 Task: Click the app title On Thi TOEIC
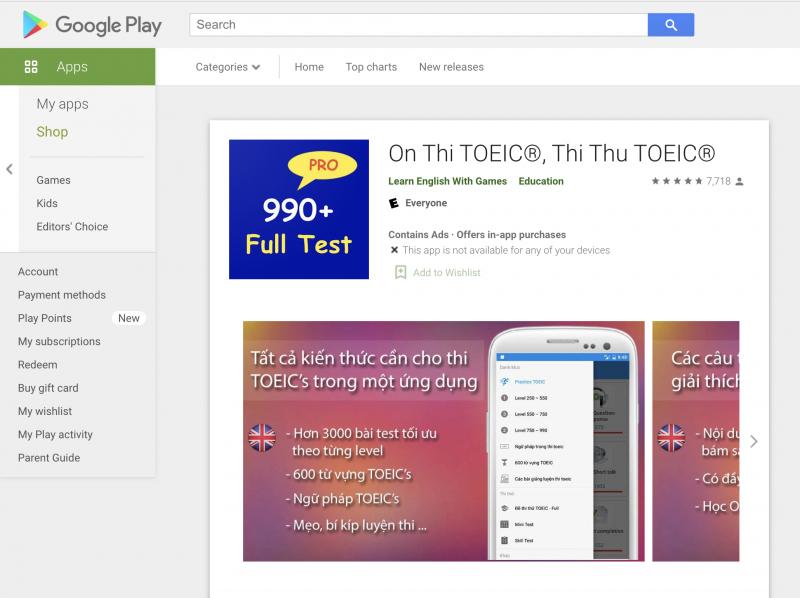click(552, 153)
